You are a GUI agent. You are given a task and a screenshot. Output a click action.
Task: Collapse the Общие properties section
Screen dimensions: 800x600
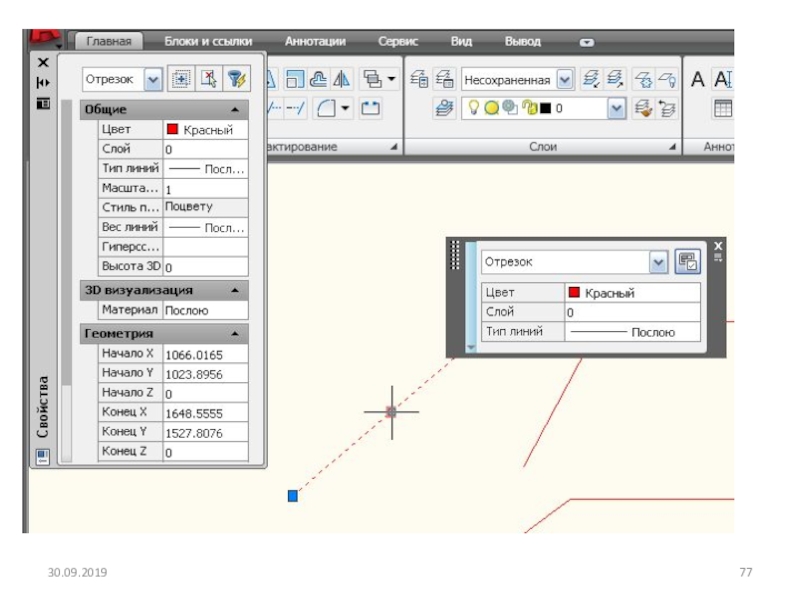point(234,110)
